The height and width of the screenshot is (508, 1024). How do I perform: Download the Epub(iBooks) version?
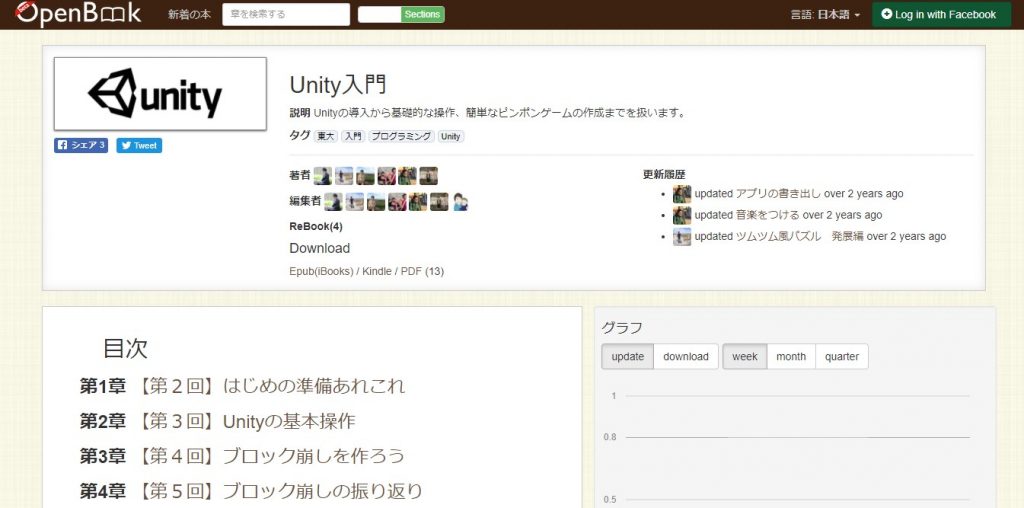click(321, 272)
